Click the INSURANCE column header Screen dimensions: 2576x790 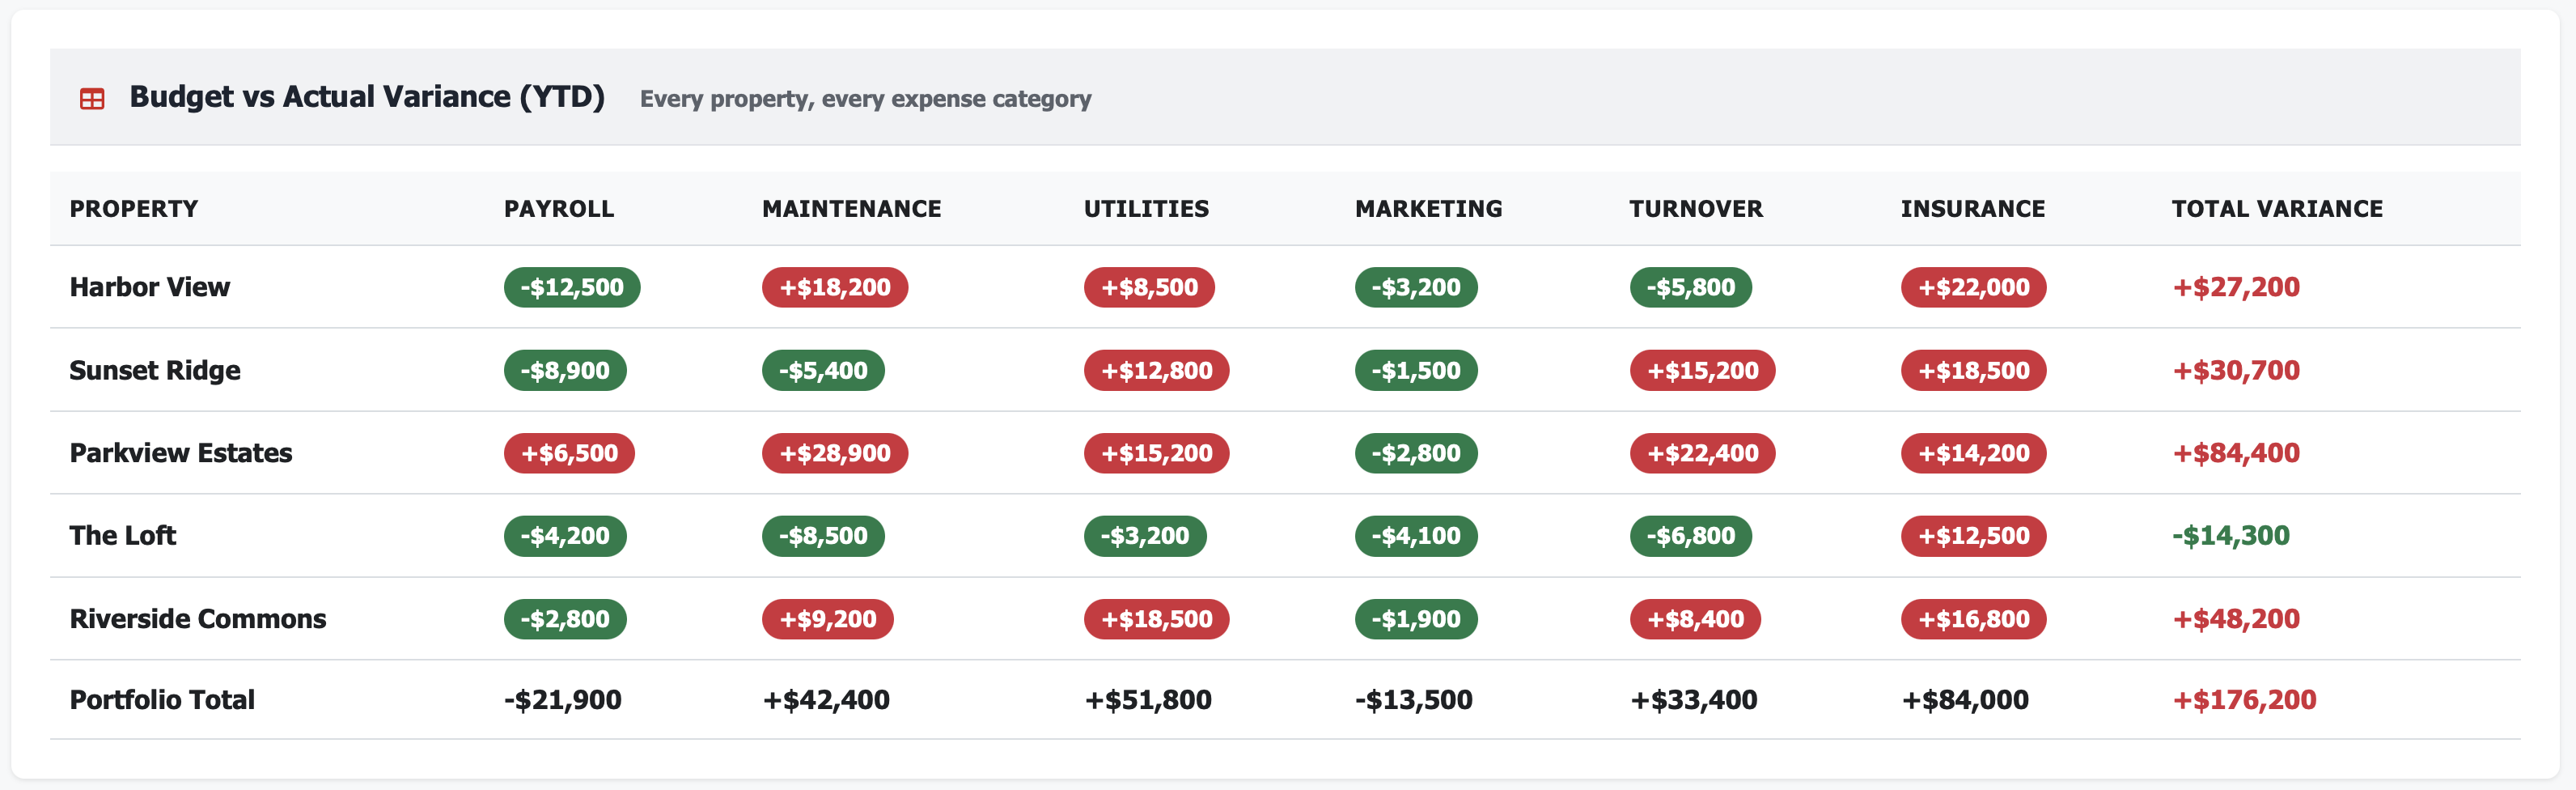pos(1972,208)
